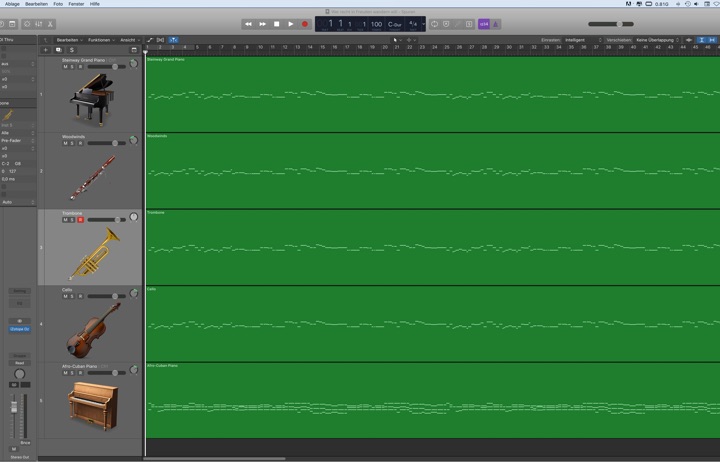Open the Editors scissors icon

pos(51,24)
